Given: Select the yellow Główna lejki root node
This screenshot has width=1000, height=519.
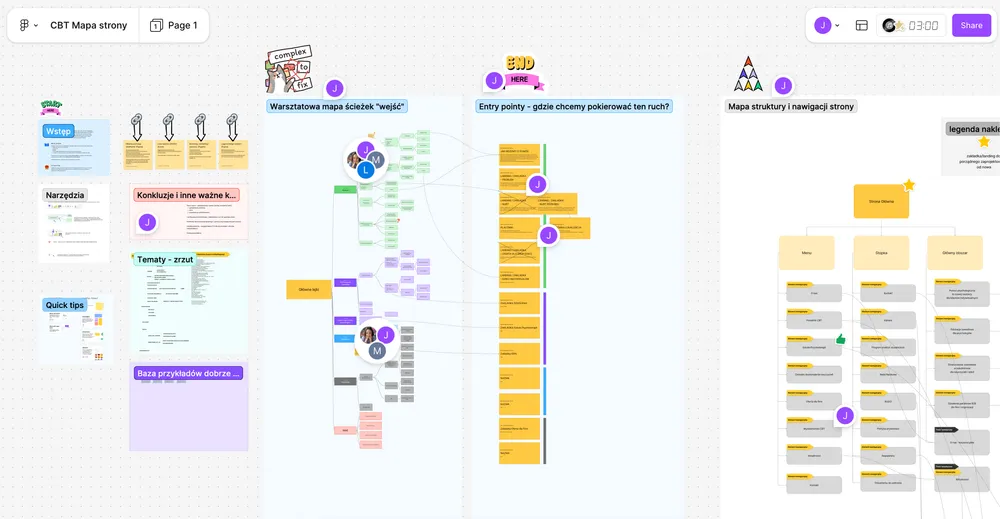Looking at the screenshot, I should (x=309, y=289).
